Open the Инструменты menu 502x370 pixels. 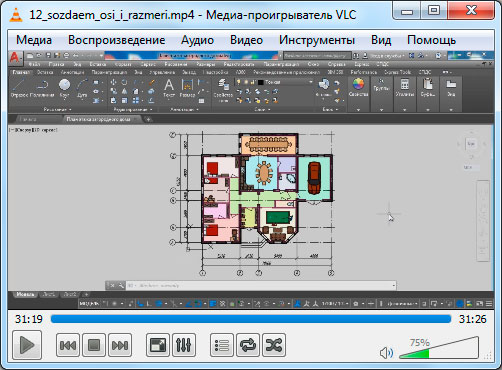317,40
